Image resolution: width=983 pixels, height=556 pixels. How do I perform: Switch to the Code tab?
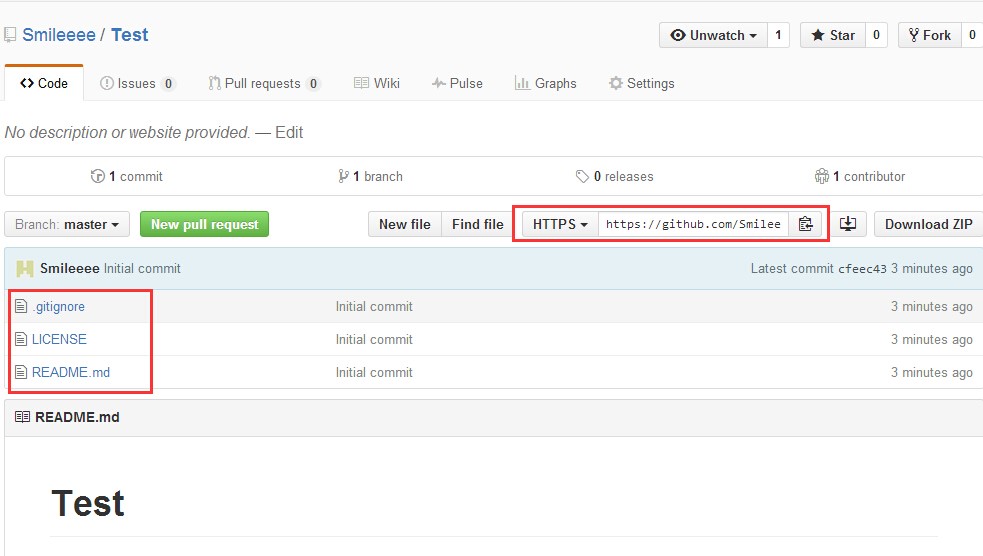pyautogui.click(x=44, y=83)
